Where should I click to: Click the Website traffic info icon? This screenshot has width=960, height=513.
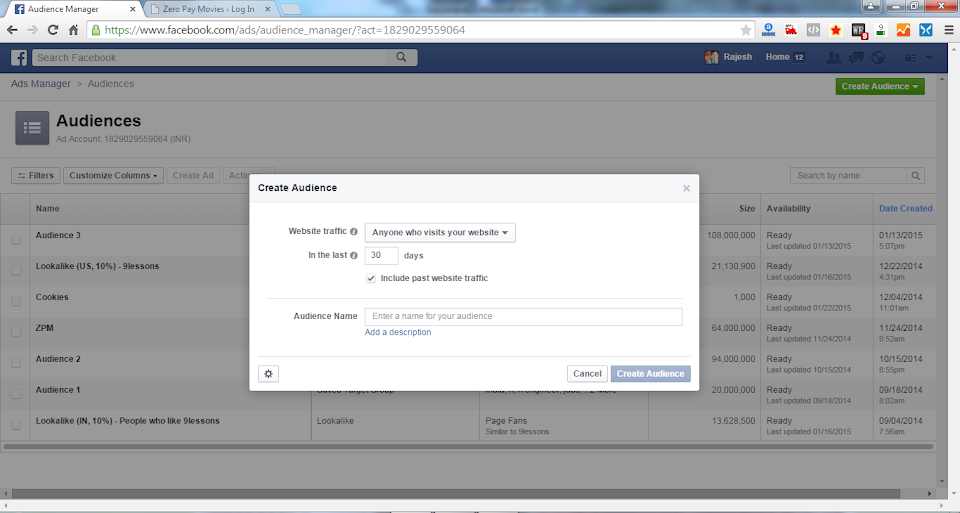tap(354, 231)
